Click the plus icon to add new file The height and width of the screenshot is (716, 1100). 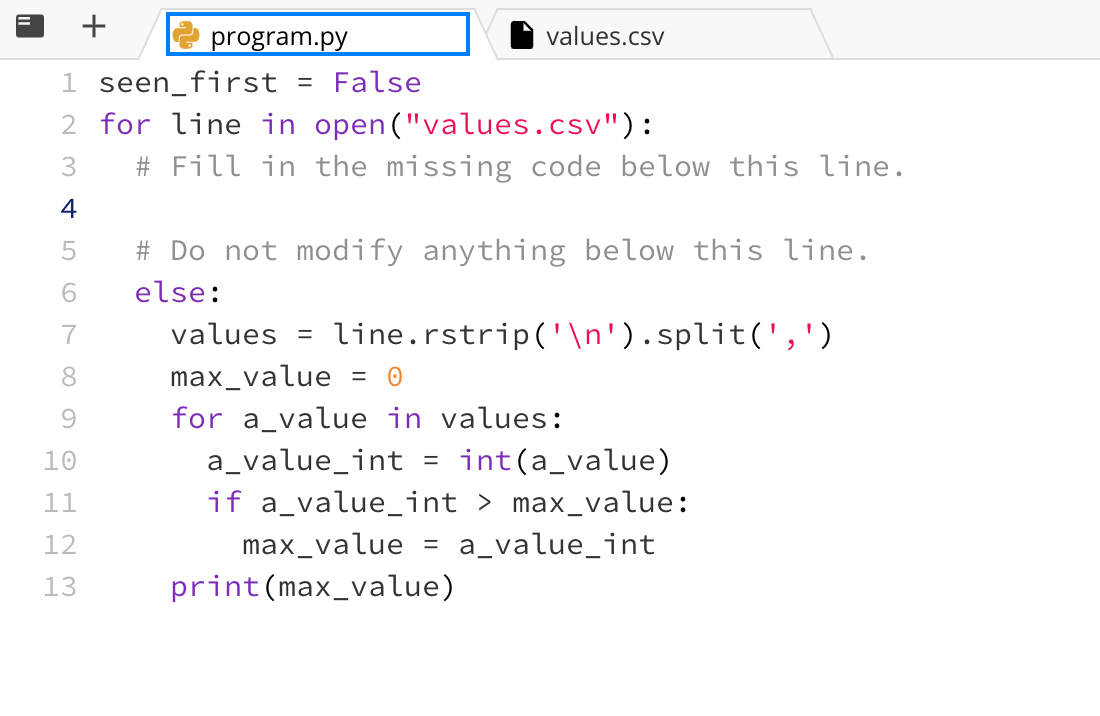(x=93, y=26)
